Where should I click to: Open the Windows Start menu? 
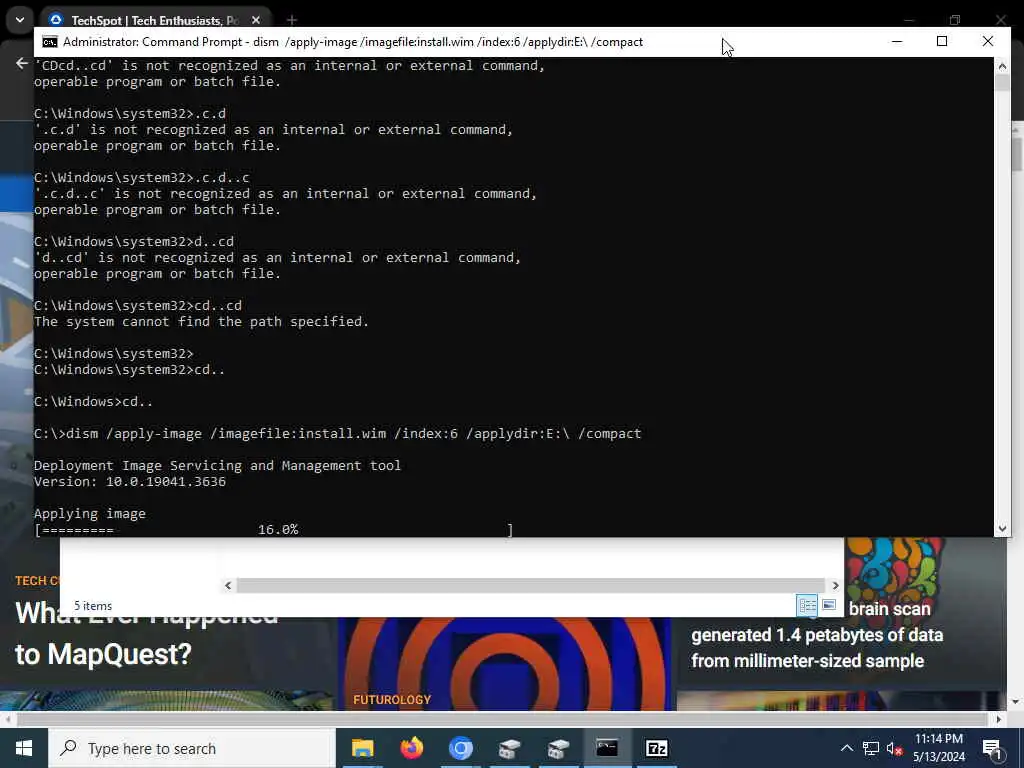(24, 748)
